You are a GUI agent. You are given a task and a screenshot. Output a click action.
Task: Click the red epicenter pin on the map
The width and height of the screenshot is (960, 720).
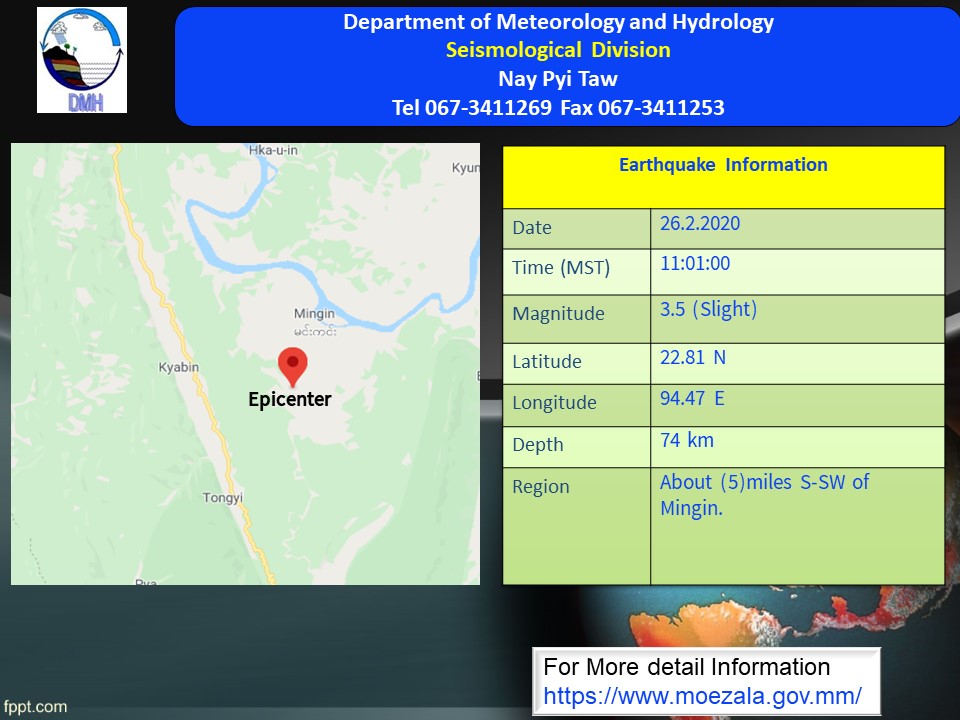(292, 365)
